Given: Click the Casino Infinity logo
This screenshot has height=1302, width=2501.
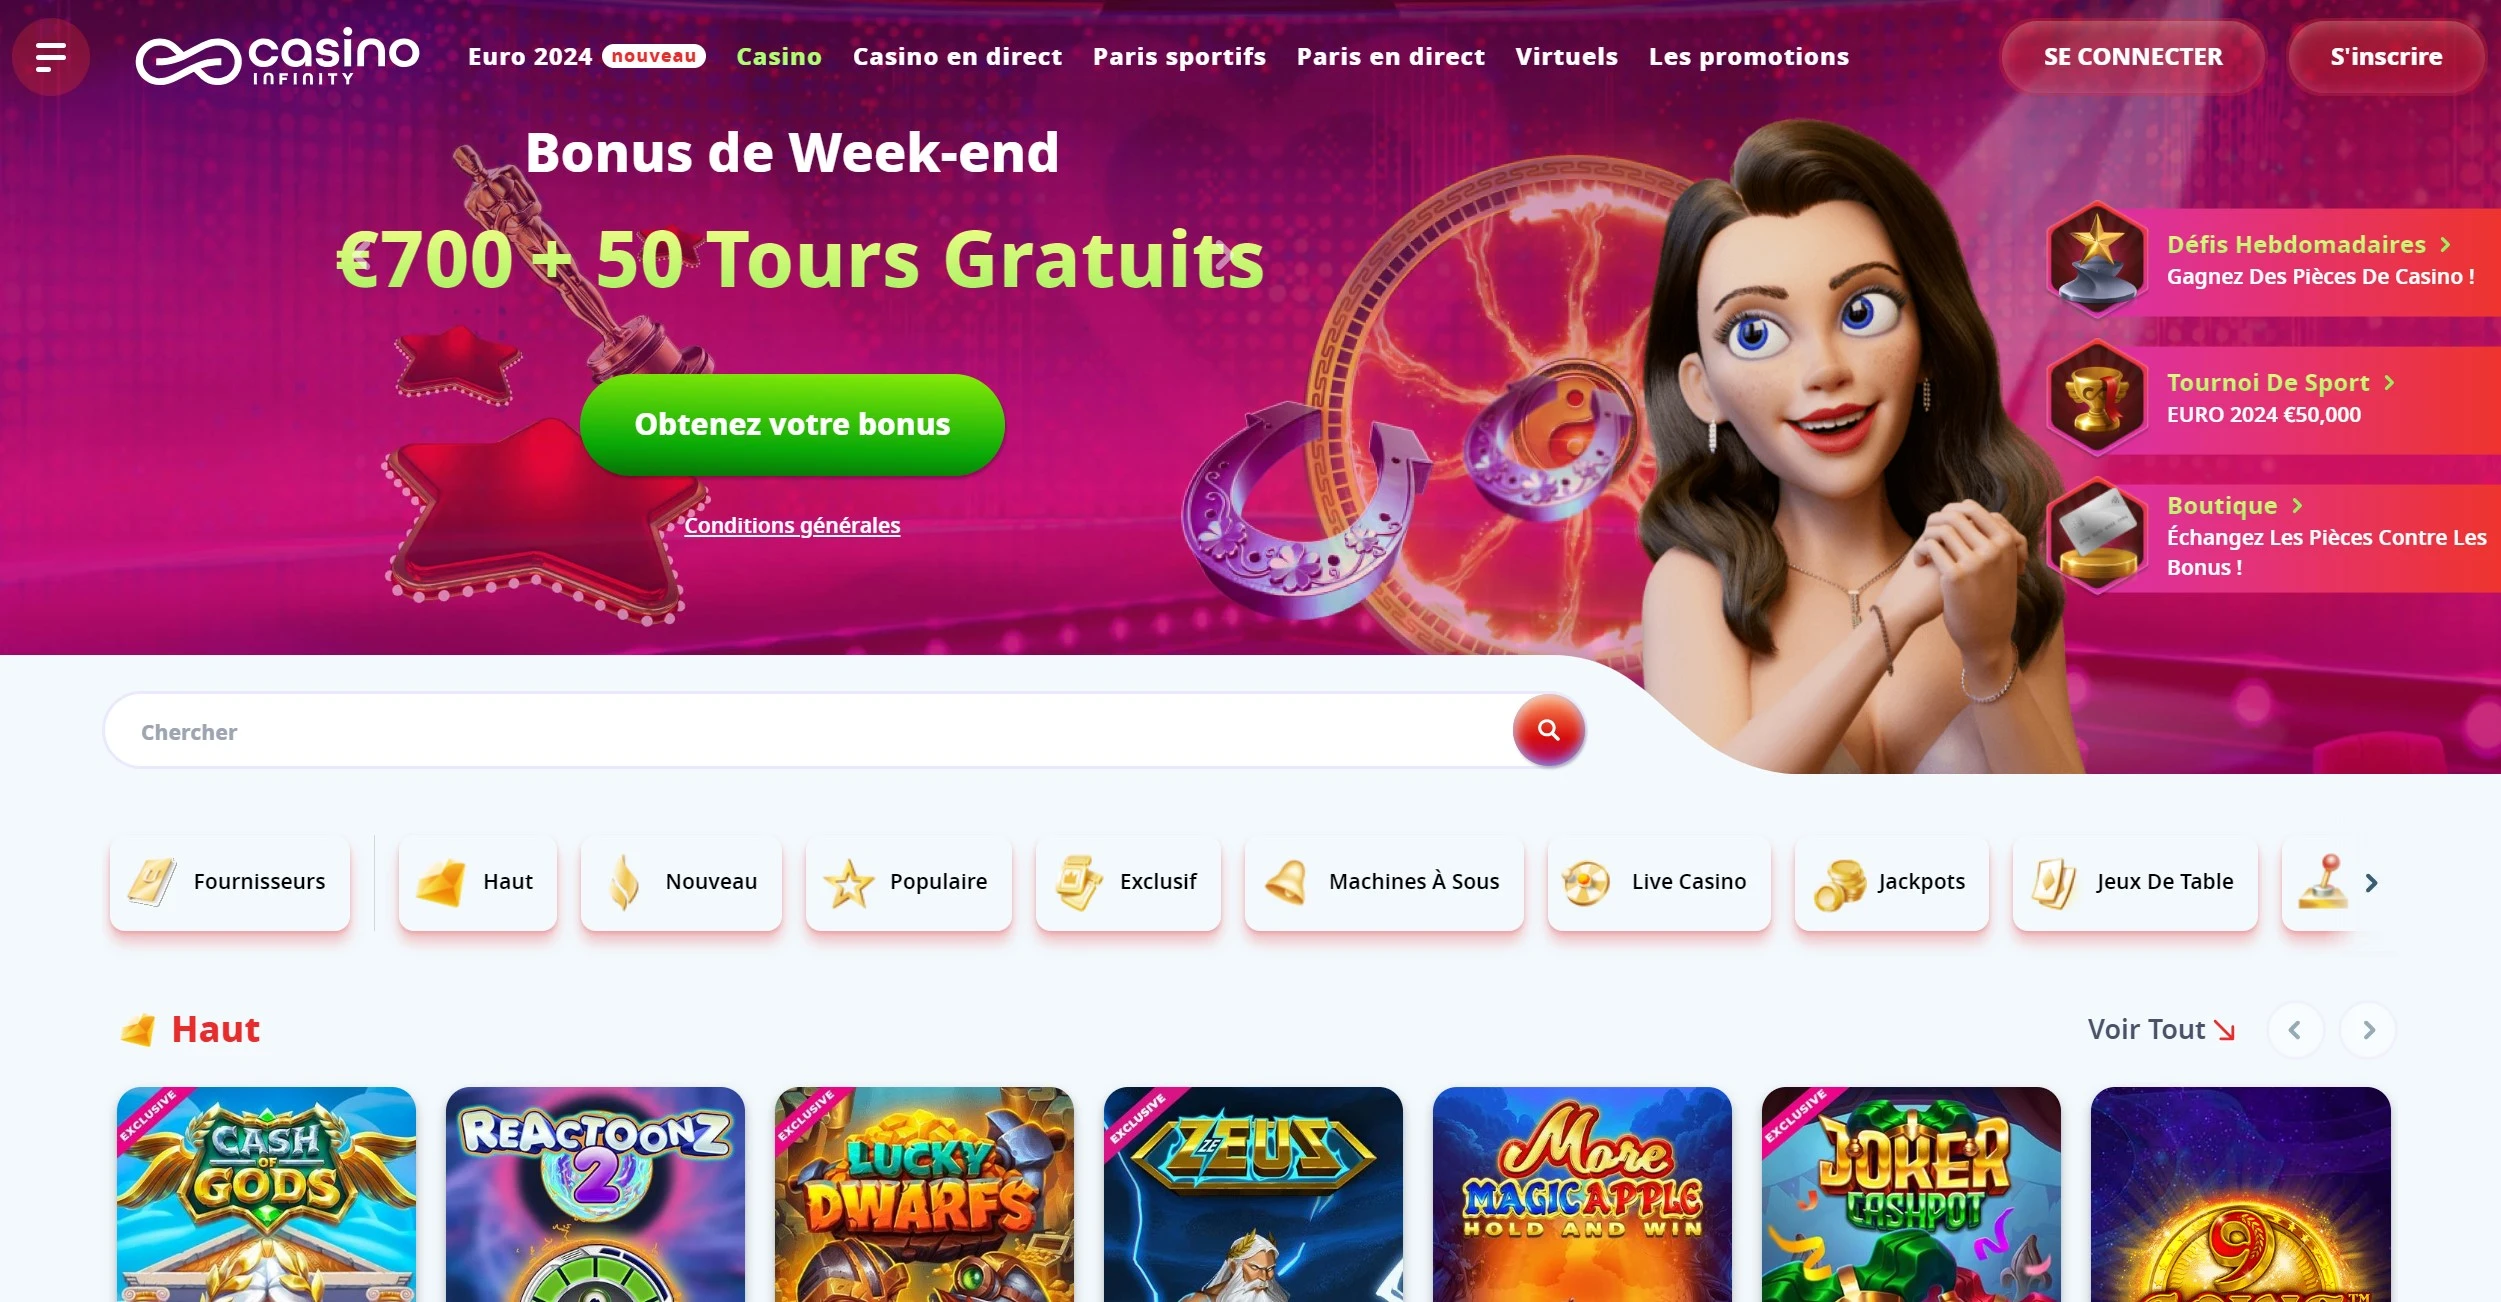Looking at the screenshot, I should (x=278, y=57).
